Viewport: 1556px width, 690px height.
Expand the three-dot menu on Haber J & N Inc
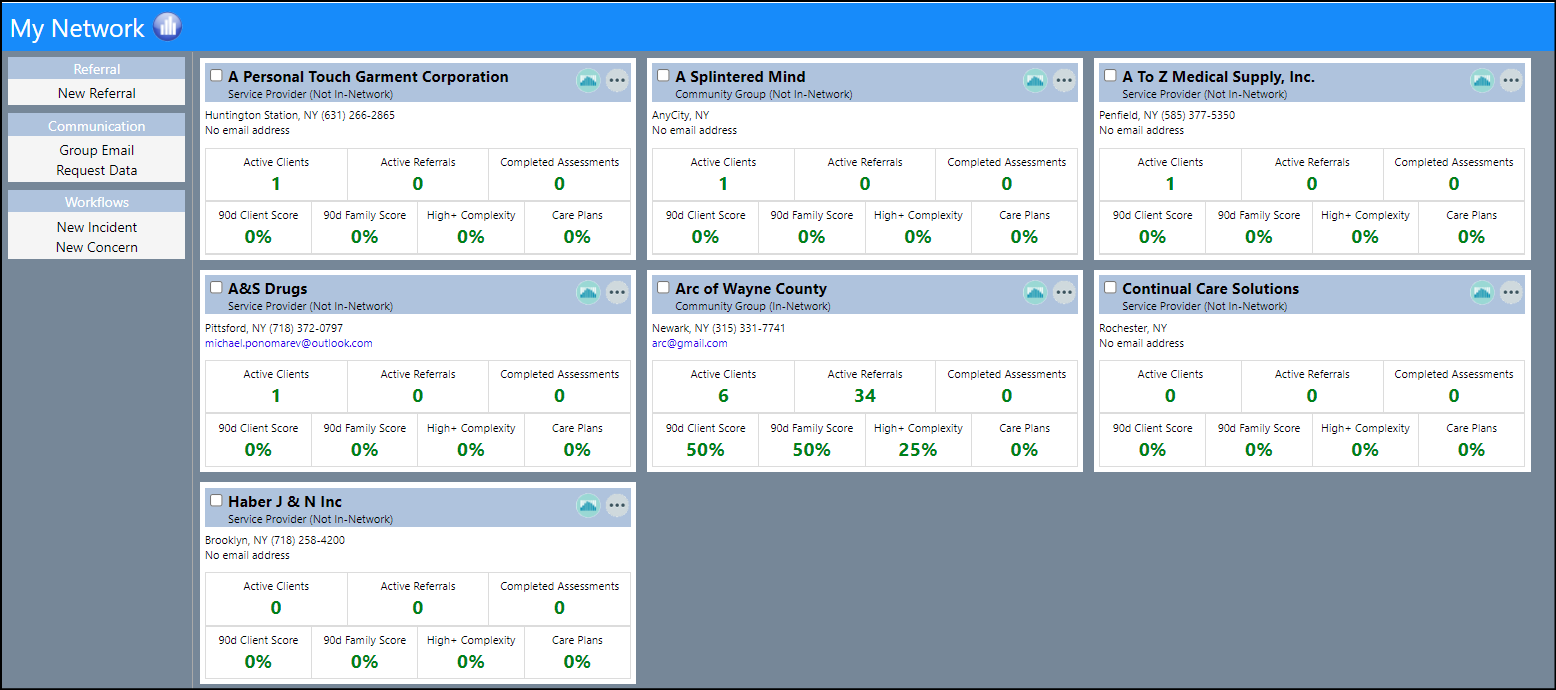(617, 506)
